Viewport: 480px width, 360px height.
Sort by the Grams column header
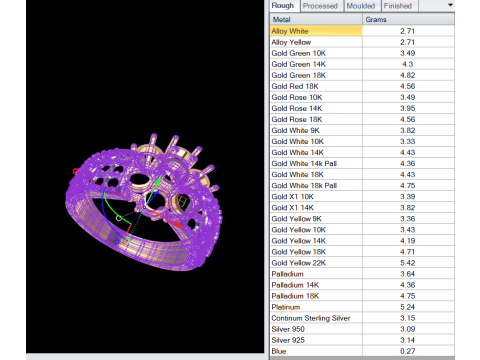(408, 19)
